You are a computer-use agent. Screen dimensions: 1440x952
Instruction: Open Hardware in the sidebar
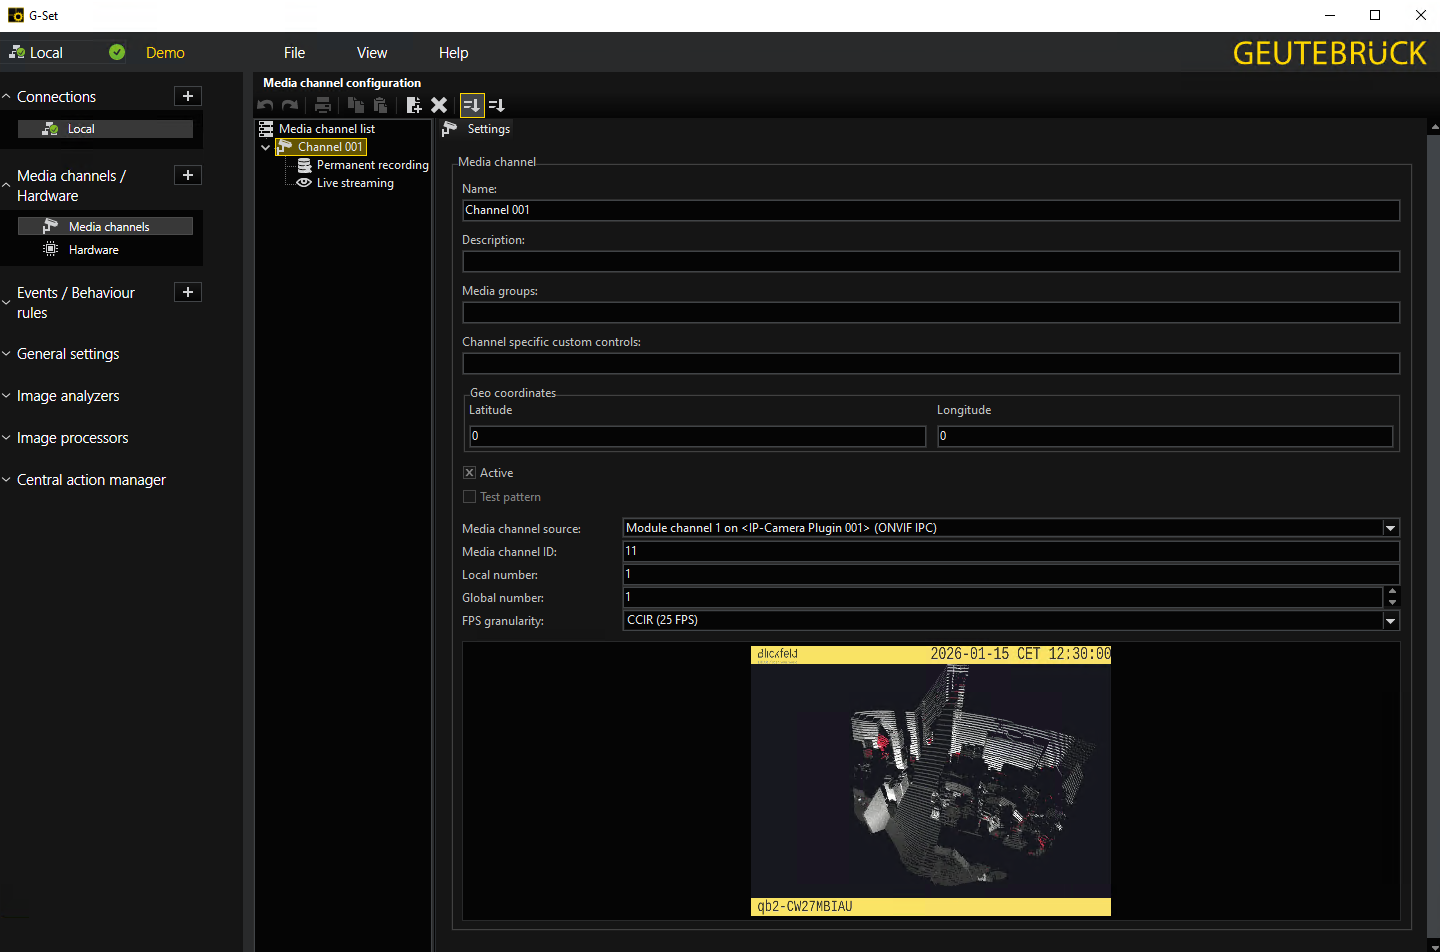coord(93,250)
